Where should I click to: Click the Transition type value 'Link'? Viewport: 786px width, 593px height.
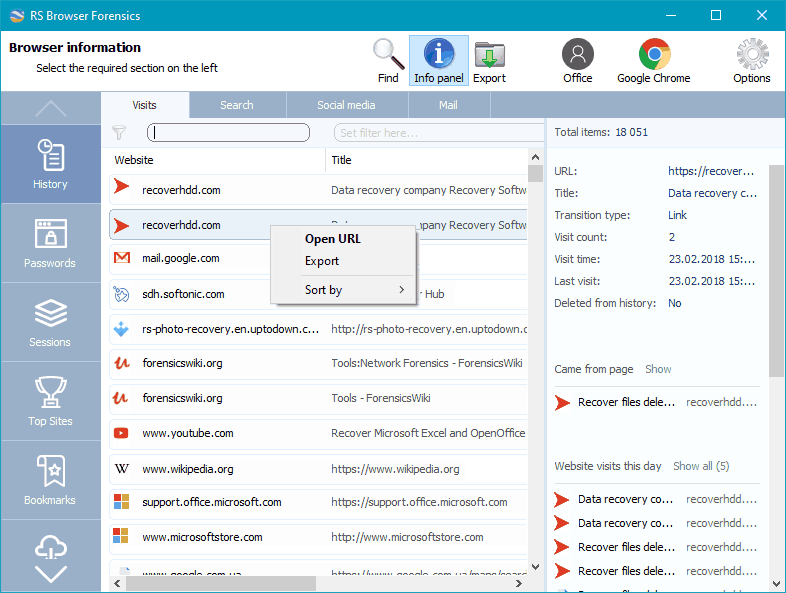[x=677, y=215]
